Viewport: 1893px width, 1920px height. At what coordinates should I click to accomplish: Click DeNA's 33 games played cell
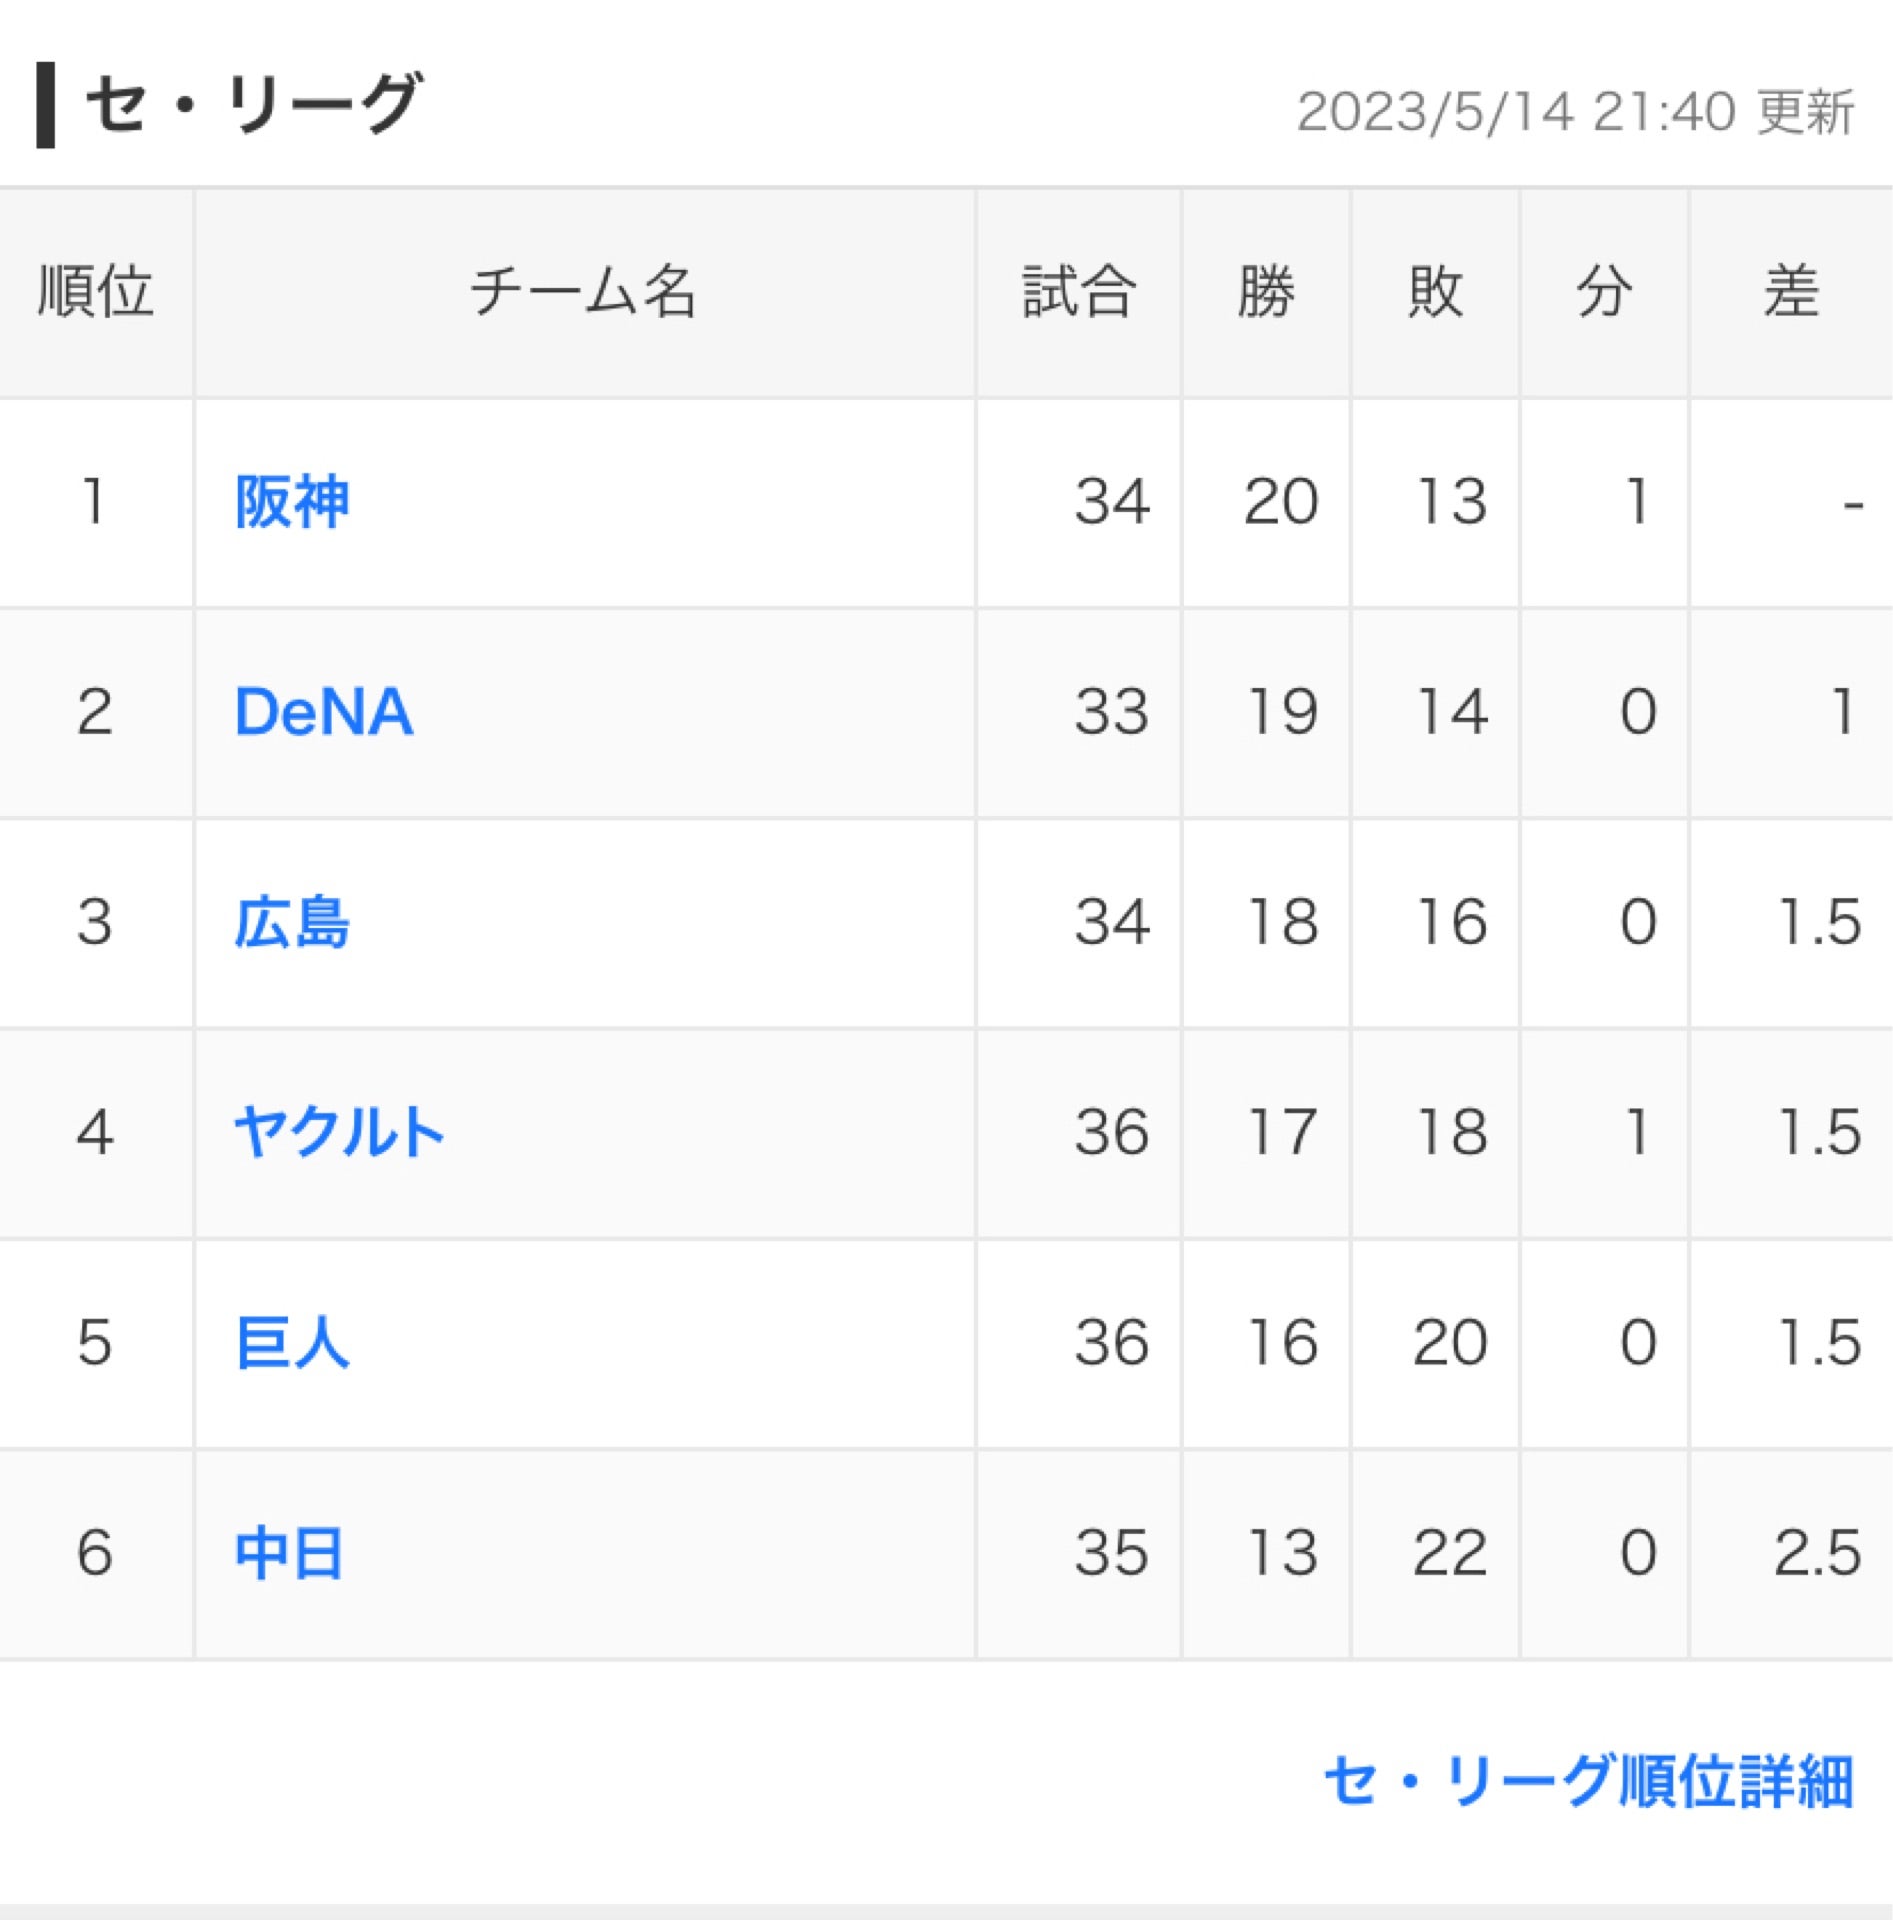coord(1111,712)
